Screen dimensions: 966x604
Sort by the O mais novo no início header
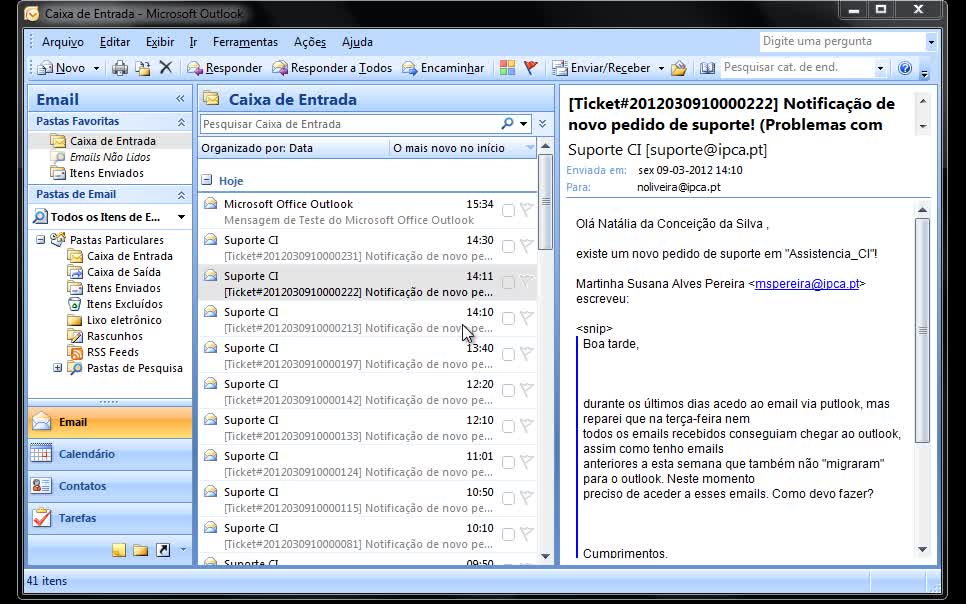tap(463, 148)
